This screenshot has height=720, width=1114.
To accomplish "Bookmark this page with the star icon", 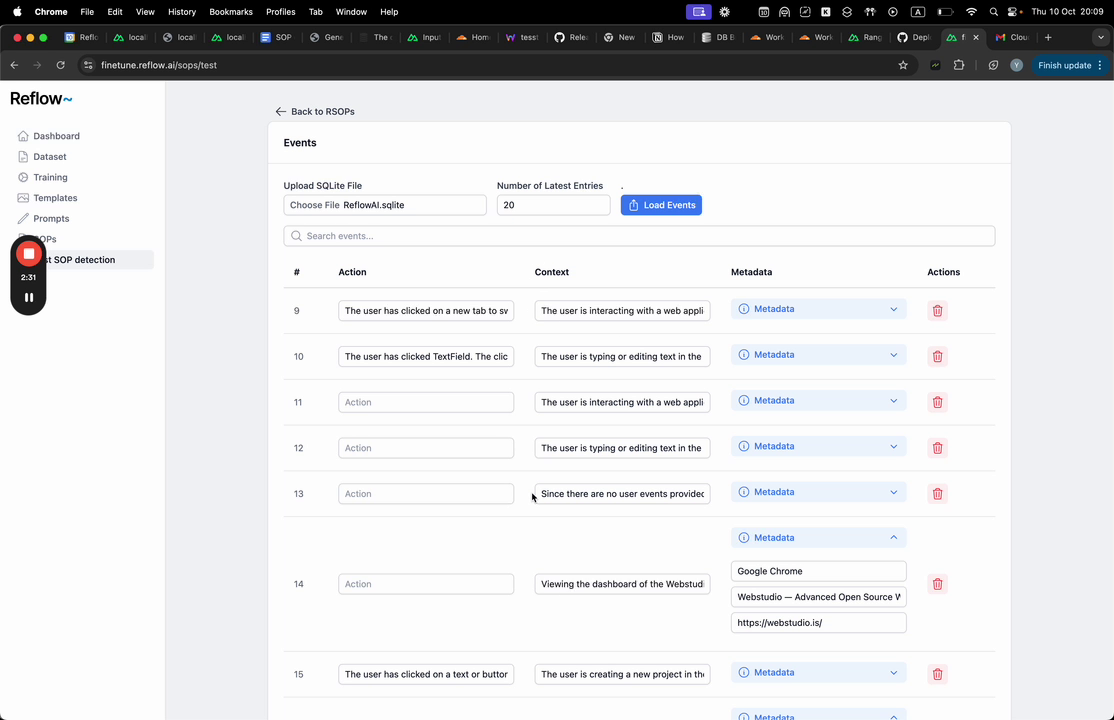I will click(903, 65).
